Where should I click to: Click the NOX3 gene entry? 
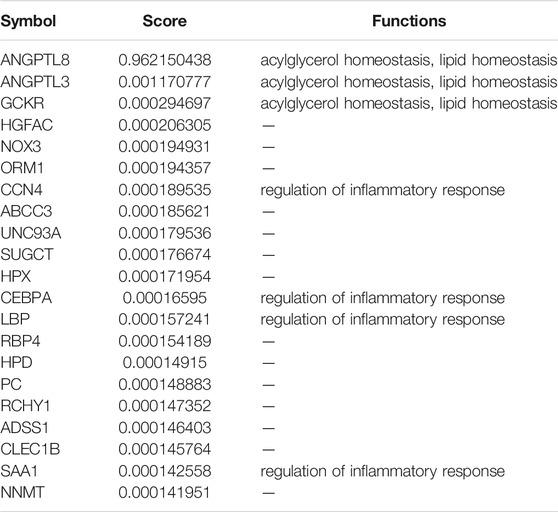point(21,146)
